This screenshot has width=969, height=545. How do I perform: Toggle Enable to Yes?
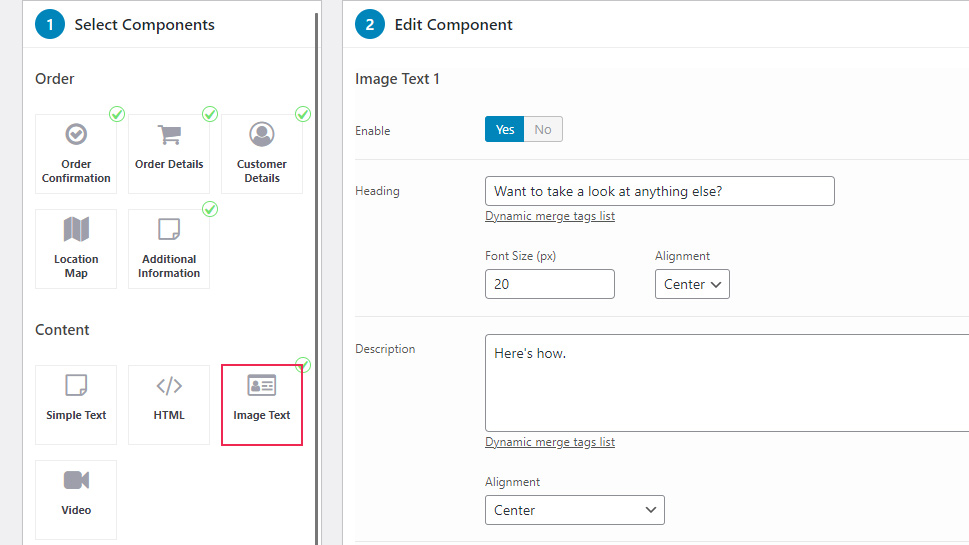(504, 129)
